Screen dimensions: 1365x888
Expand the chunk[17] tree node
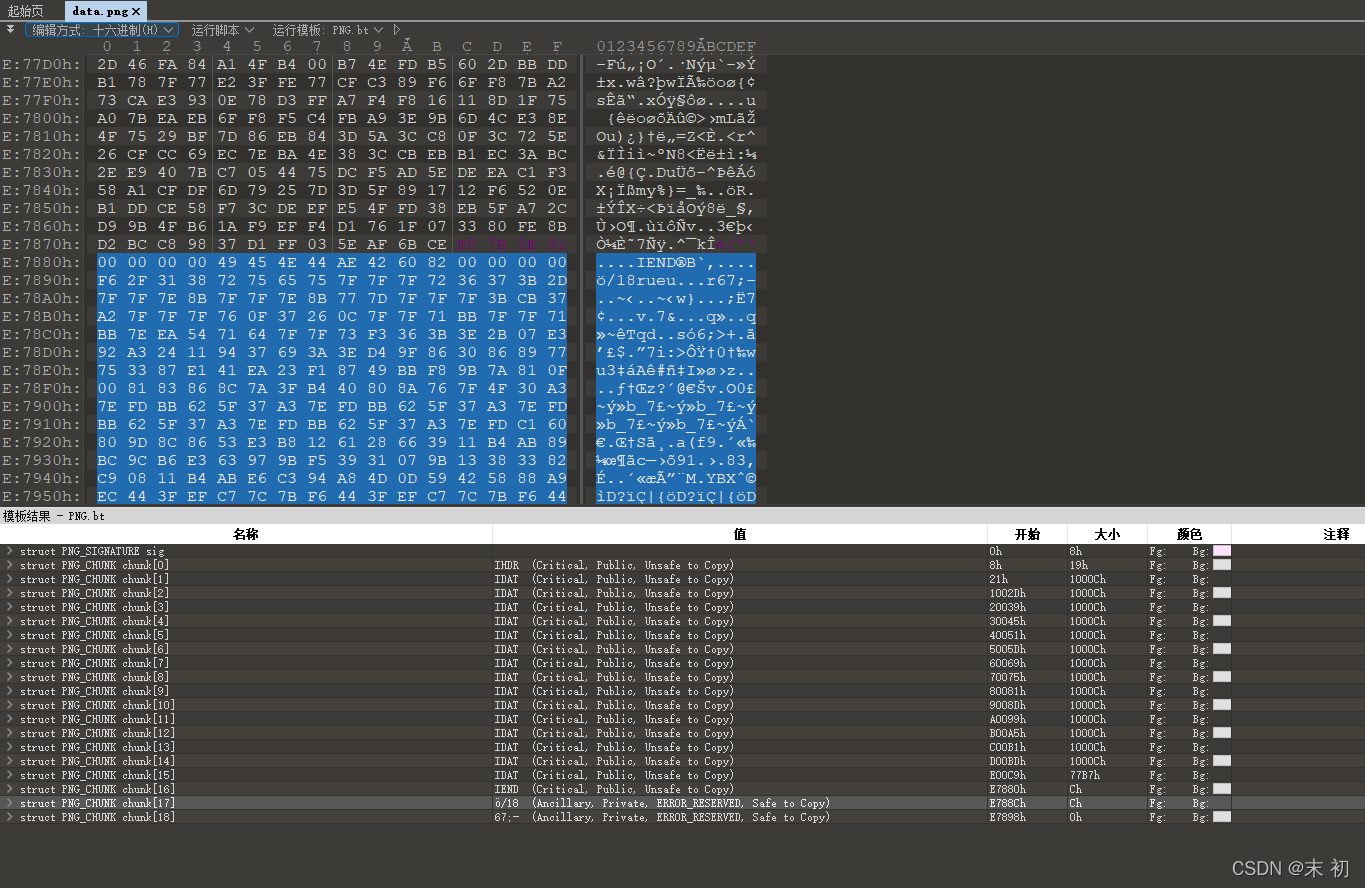(x=9, y=803)
